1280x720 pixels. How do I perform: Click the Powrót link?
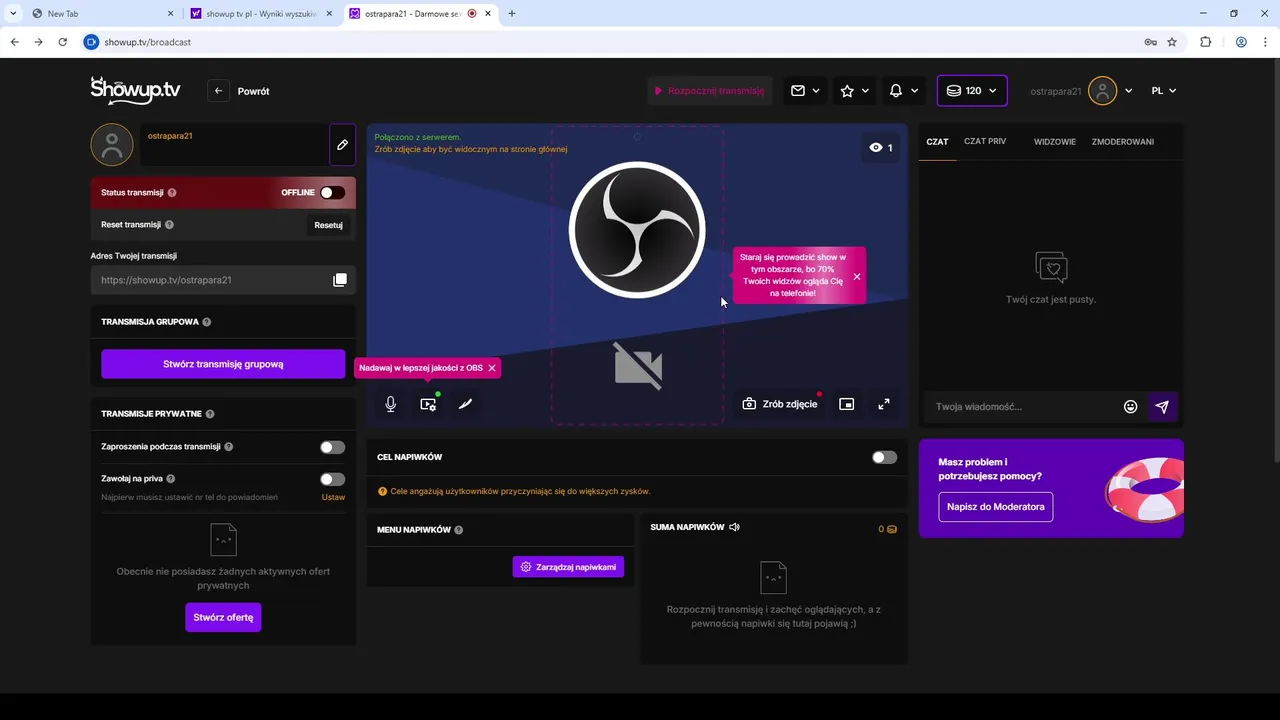[x=253, y=91]
